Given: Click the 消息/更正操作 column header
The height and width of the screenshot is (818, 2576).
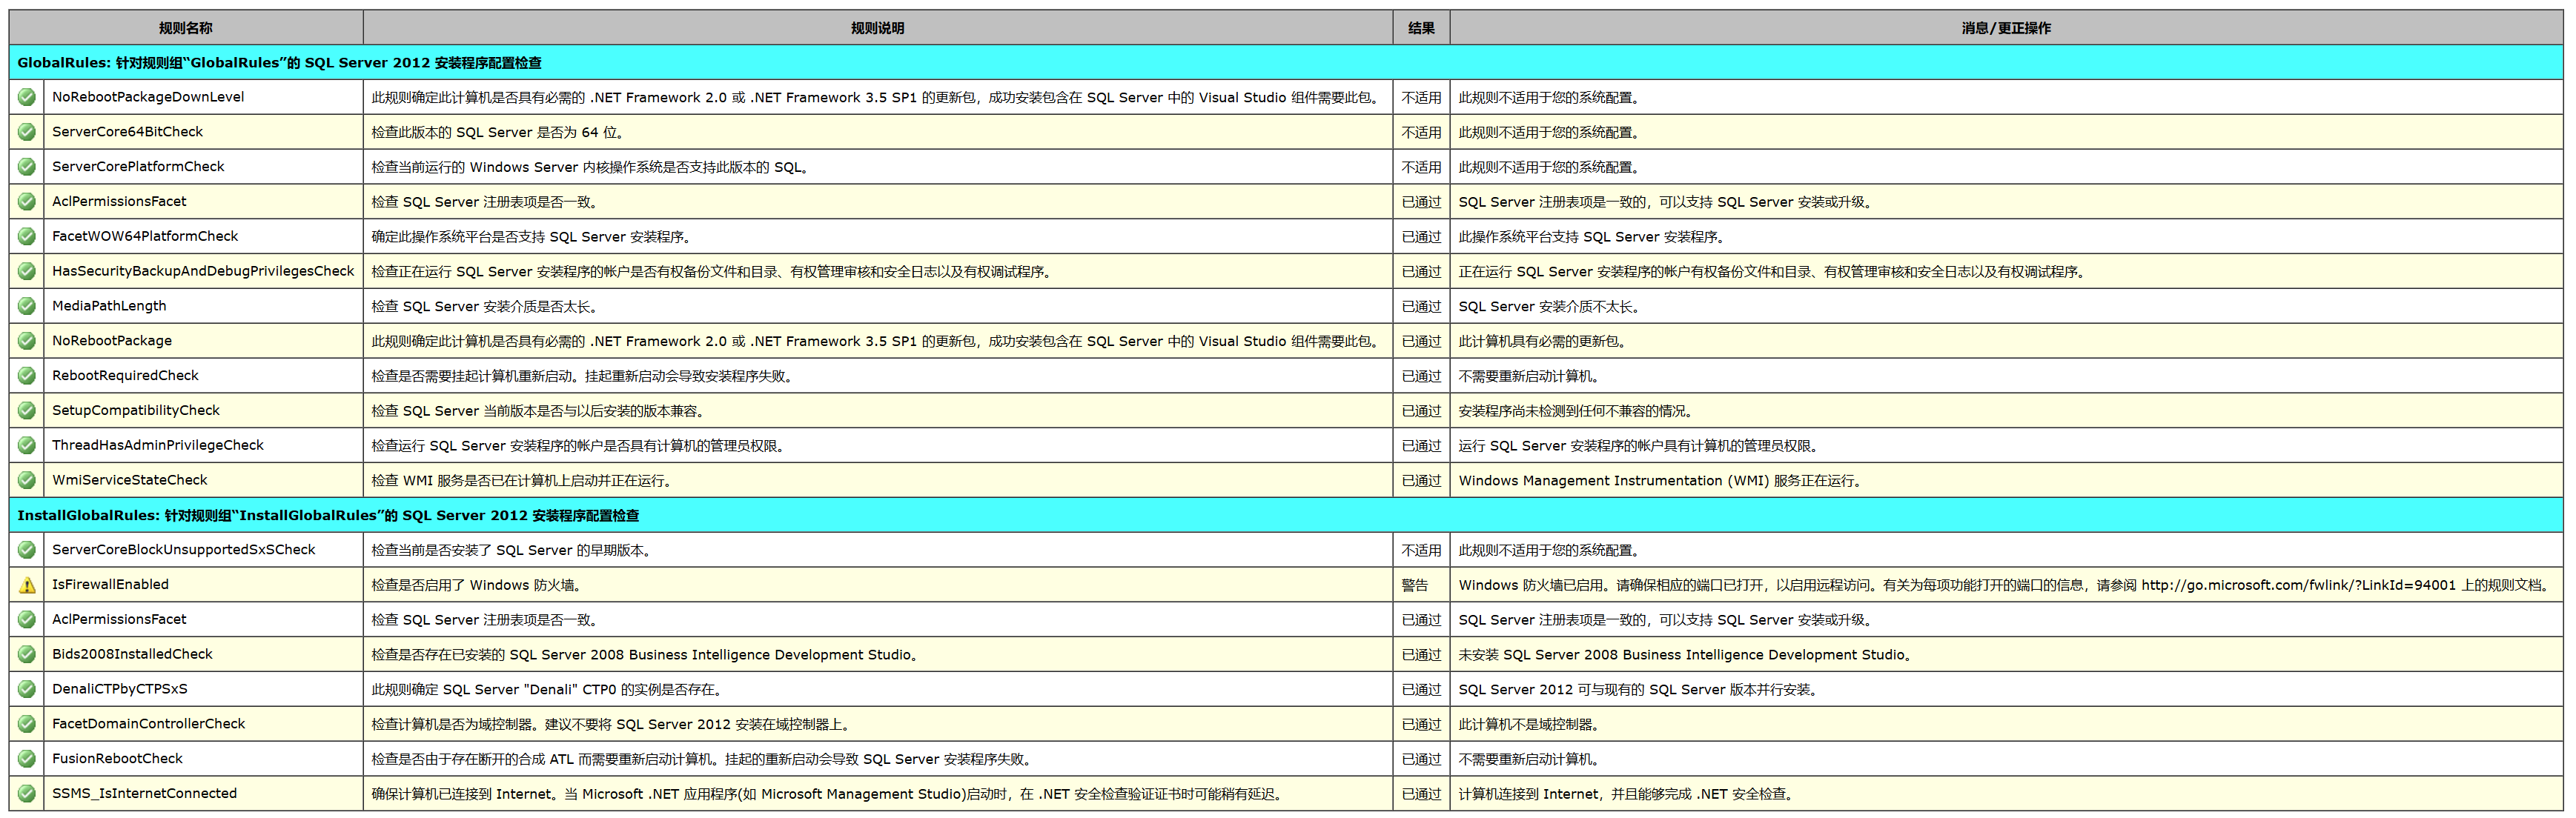Looking at the screenshot, I should click(2005, 28).
